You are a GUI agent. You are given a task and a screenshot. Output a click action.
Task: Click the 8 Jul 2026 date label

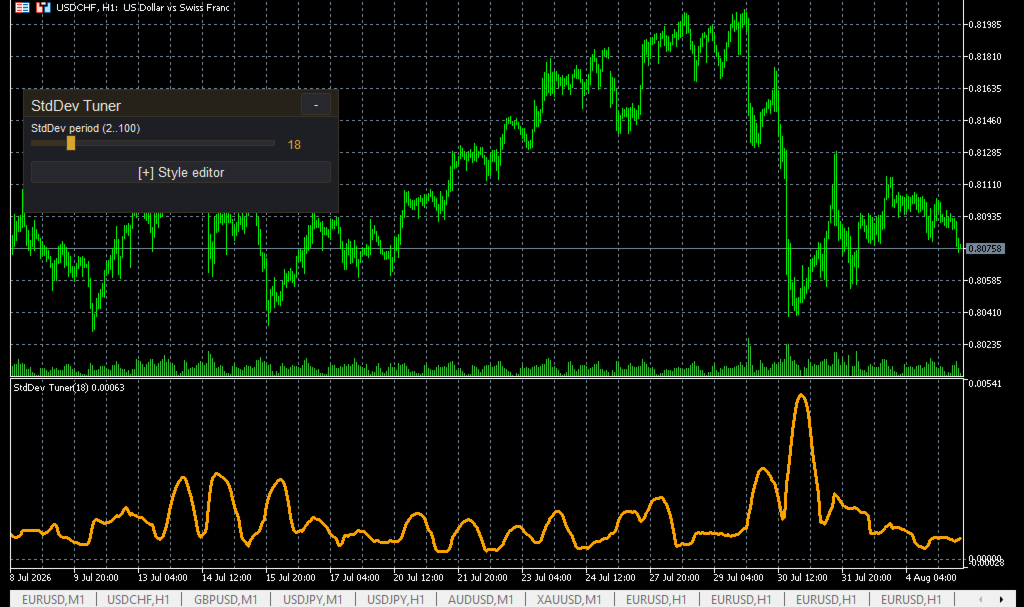point(31,578)
